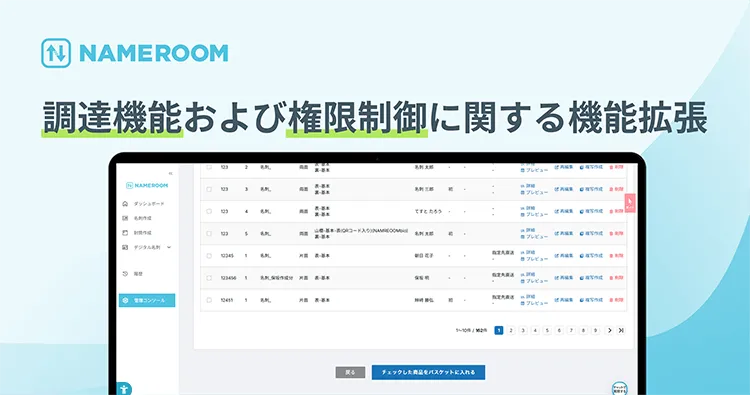750x395 pixels.
Task: Collapse the NAMEROOM sidebar with the double-chevron icon
Action: click(170, 174)
